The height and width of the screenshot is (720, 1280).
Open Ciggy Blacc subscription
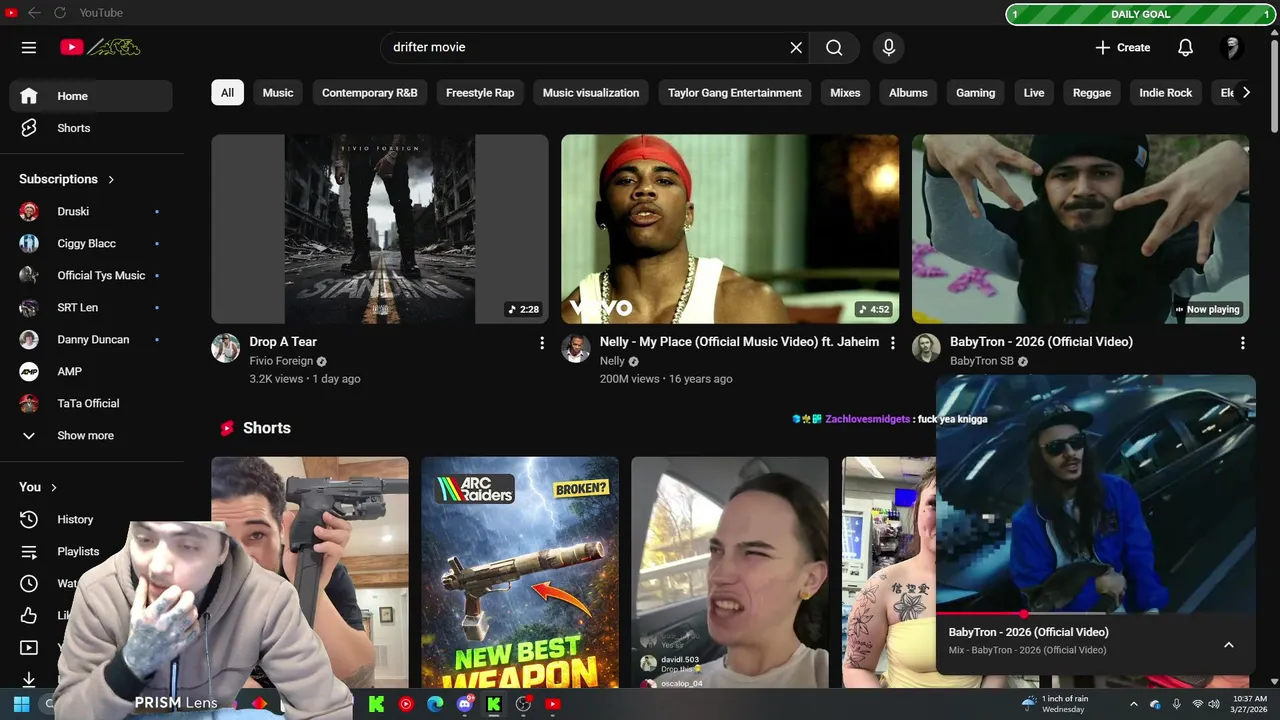pyautogui.click(x=91, y=243)
